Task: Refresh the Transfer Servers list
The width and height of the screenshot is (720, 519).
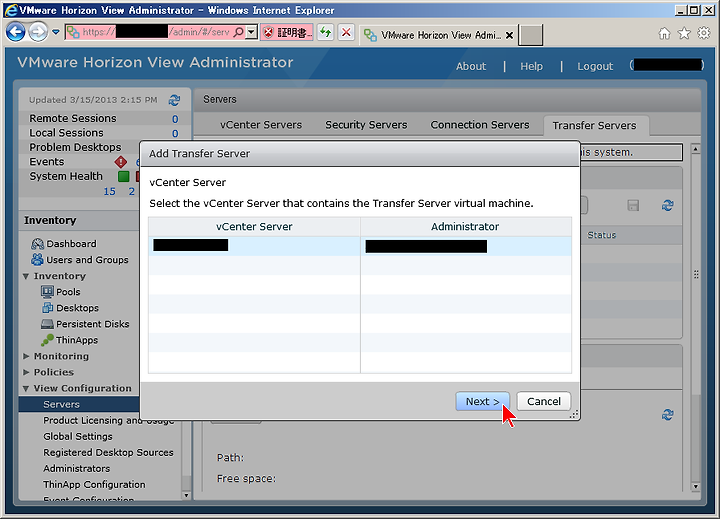Action: click(668, 205)
